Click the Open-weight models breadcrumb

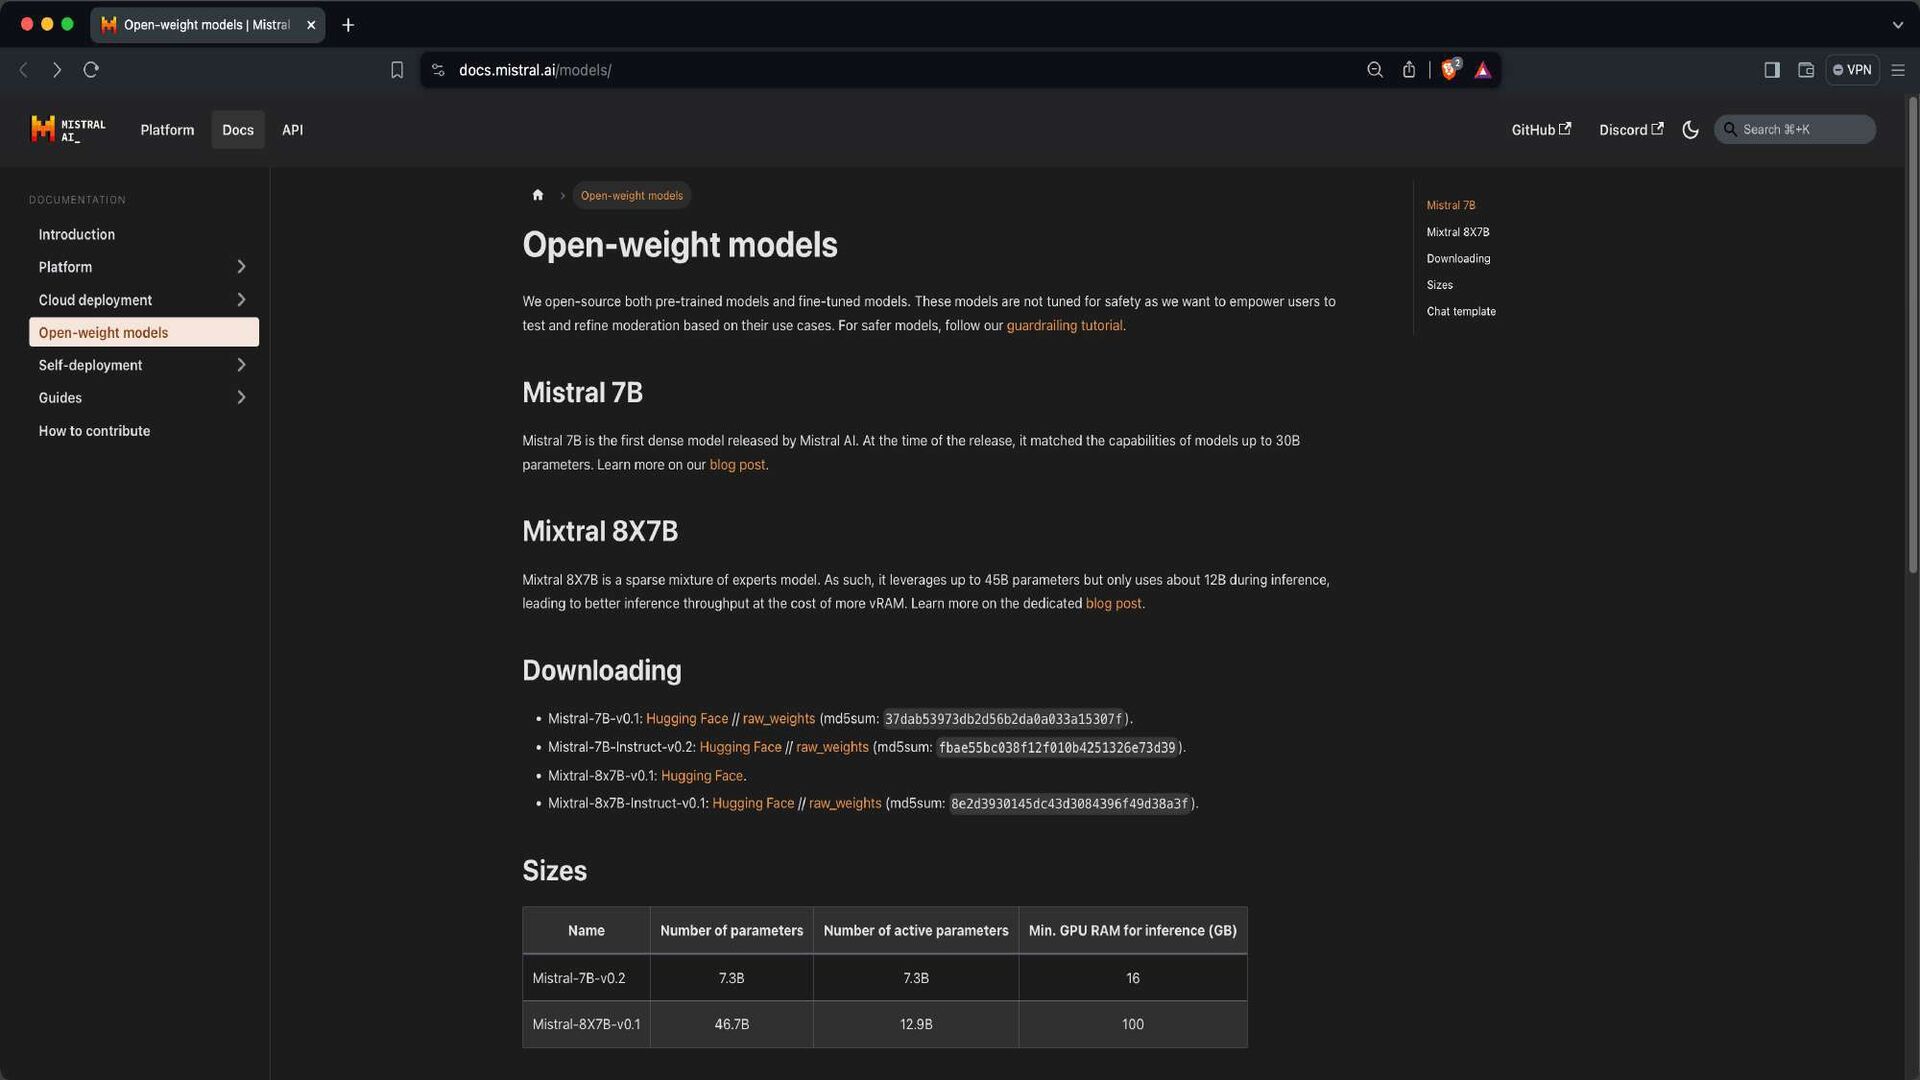[632, 195]
